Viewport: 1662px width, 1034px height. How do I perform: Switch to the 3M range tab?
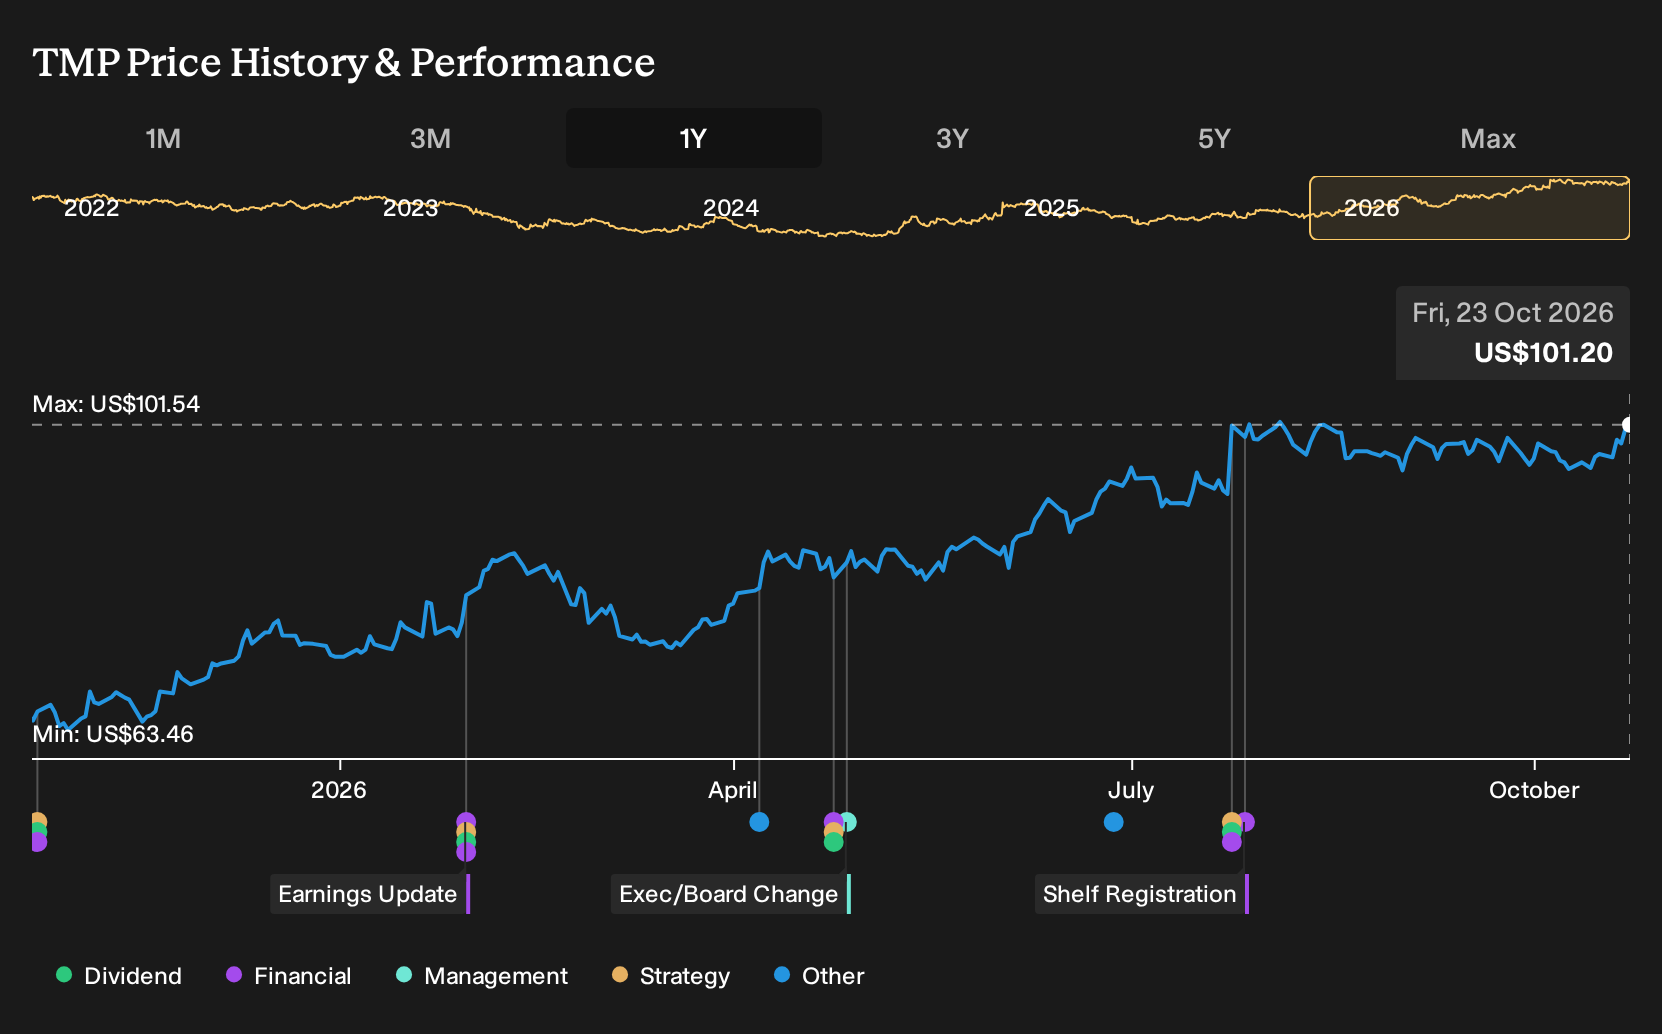pos(430,138)
